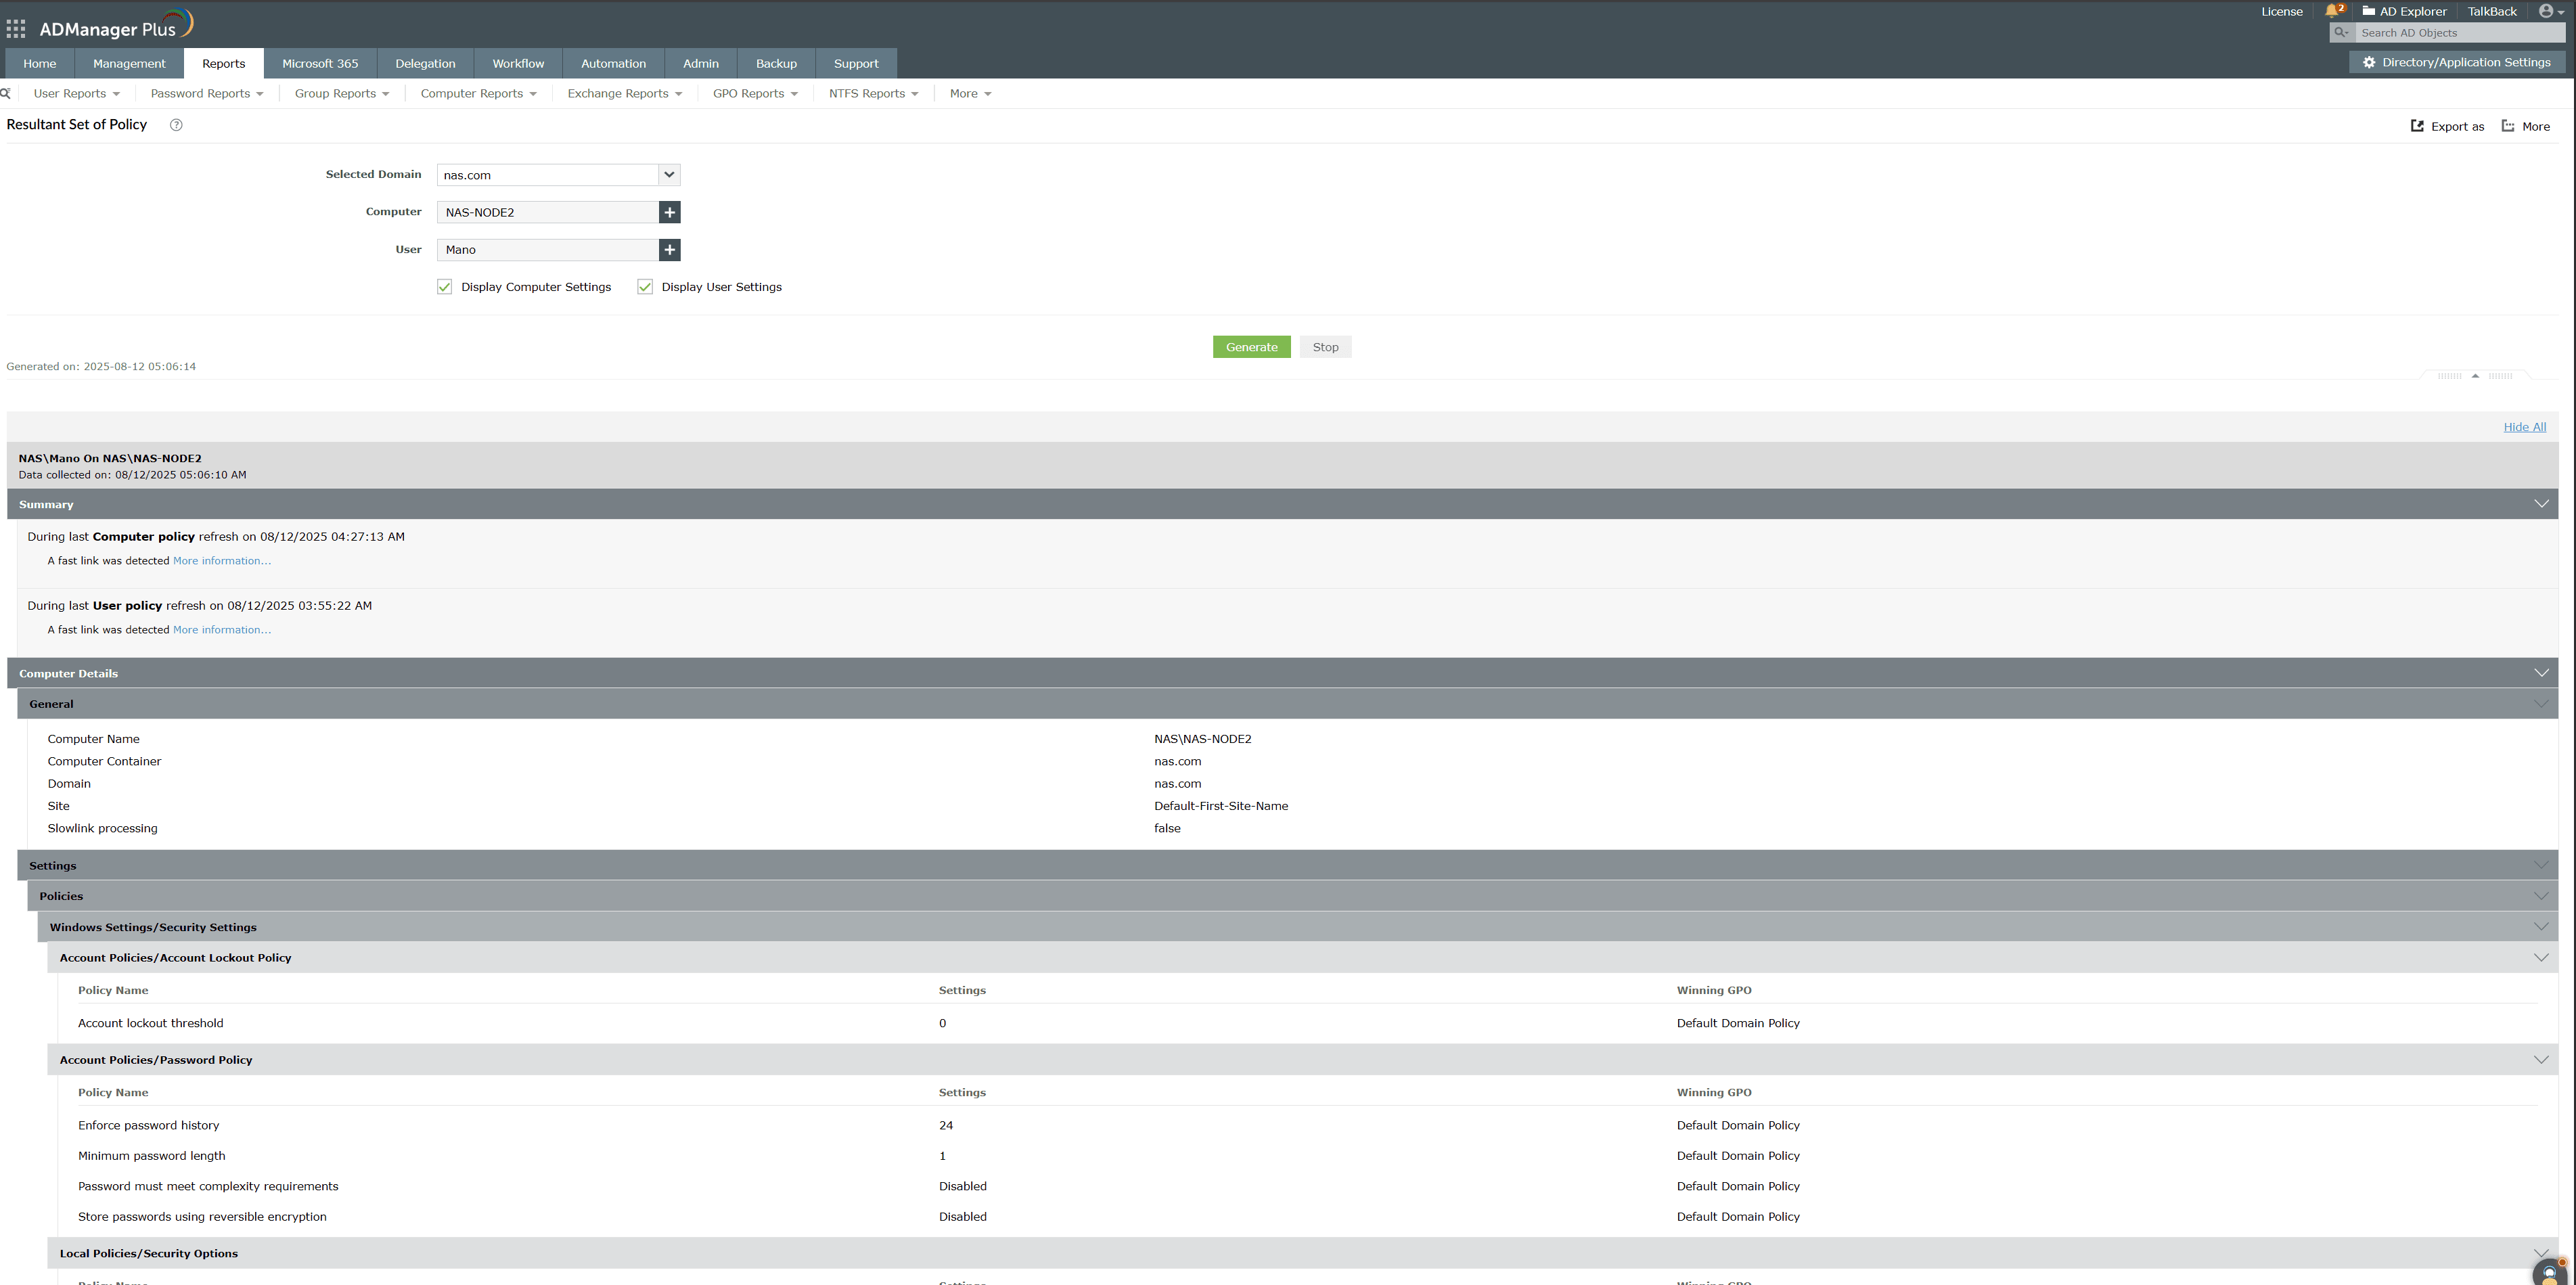Collapse the Summary section
This screenshot has height=1285, width=2576.
point(2541,504)
